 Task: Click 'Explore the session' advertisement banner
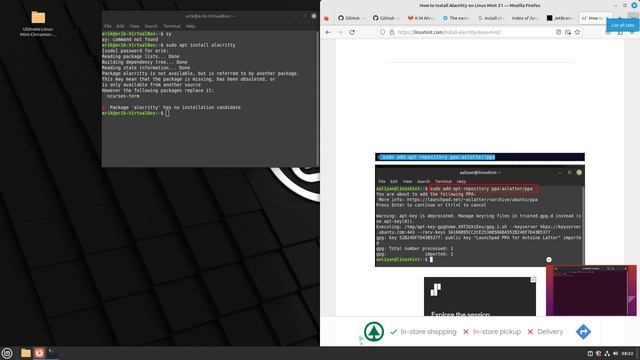pos(480,296)
